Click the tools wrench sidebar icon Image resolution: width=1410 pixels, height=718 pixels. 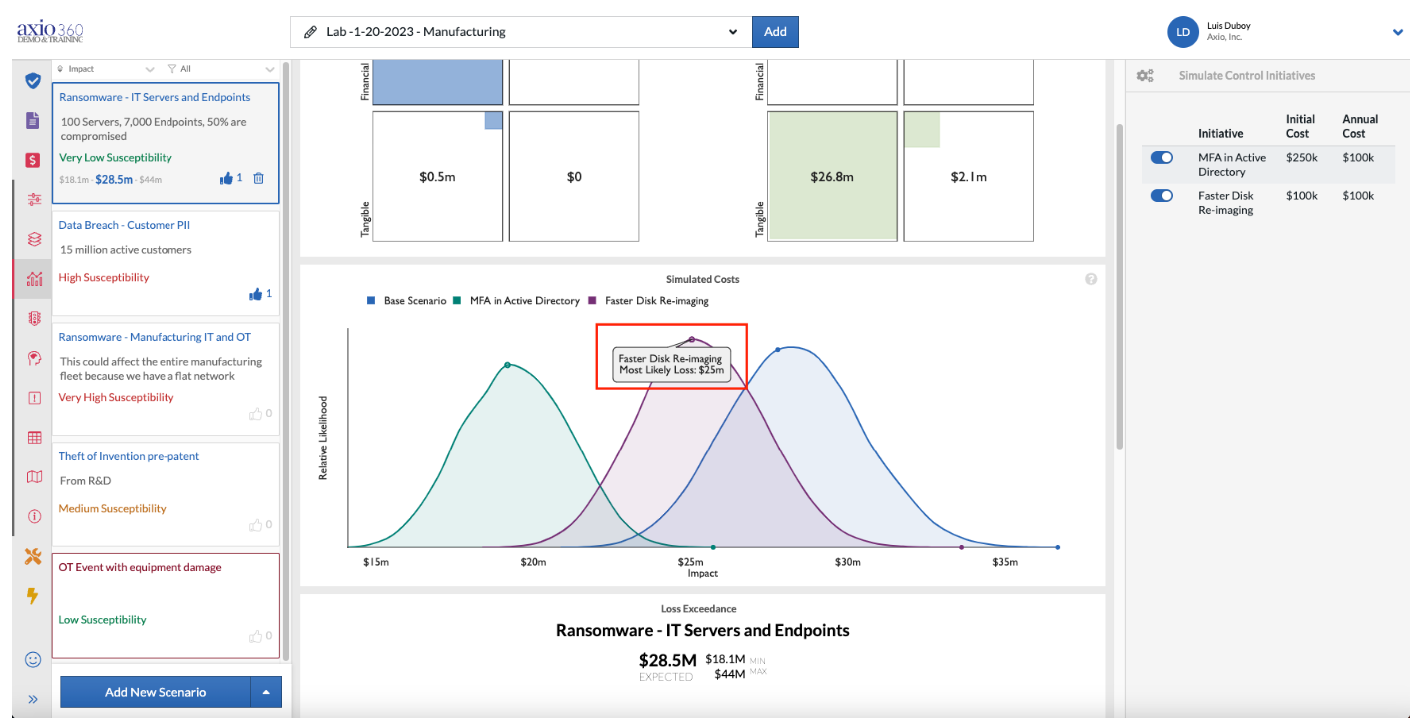click(x=33, y=557)
